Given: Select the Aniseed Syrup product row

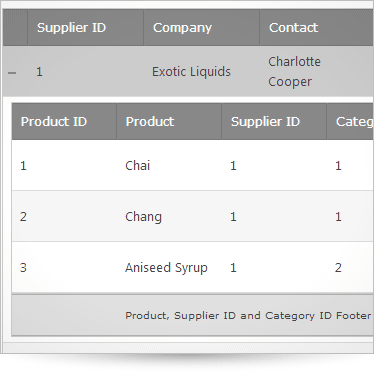Looking at the screenshot, I should pyautogui.click(x=192, y=267).
